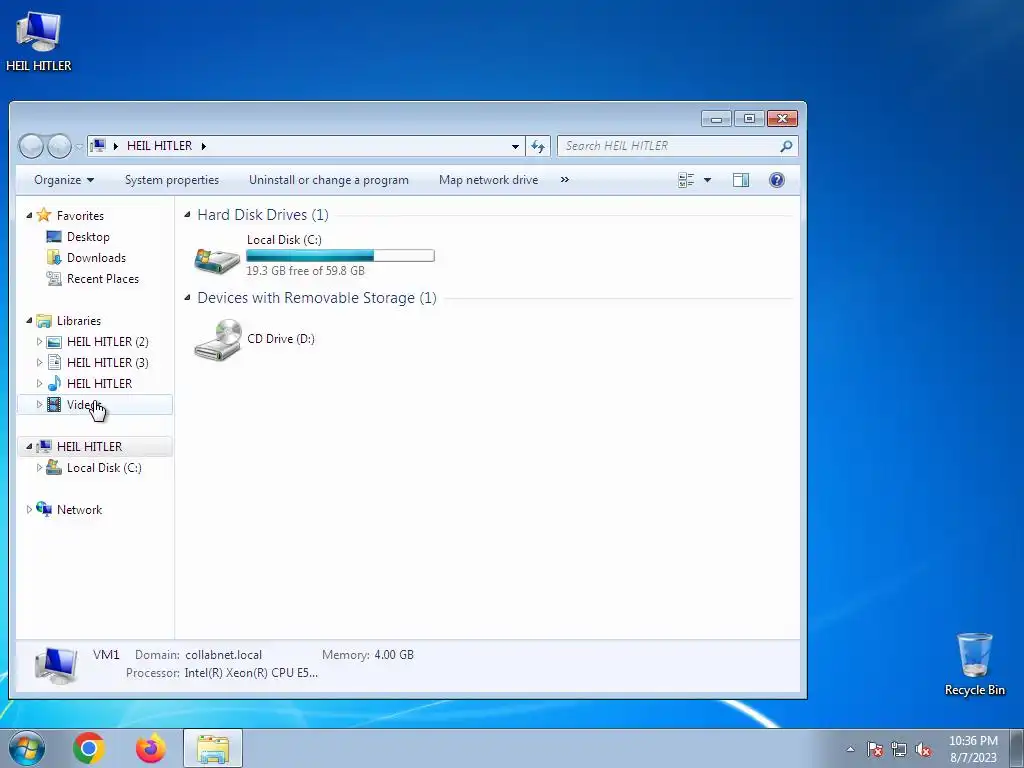Click the music note library icon

54,383
